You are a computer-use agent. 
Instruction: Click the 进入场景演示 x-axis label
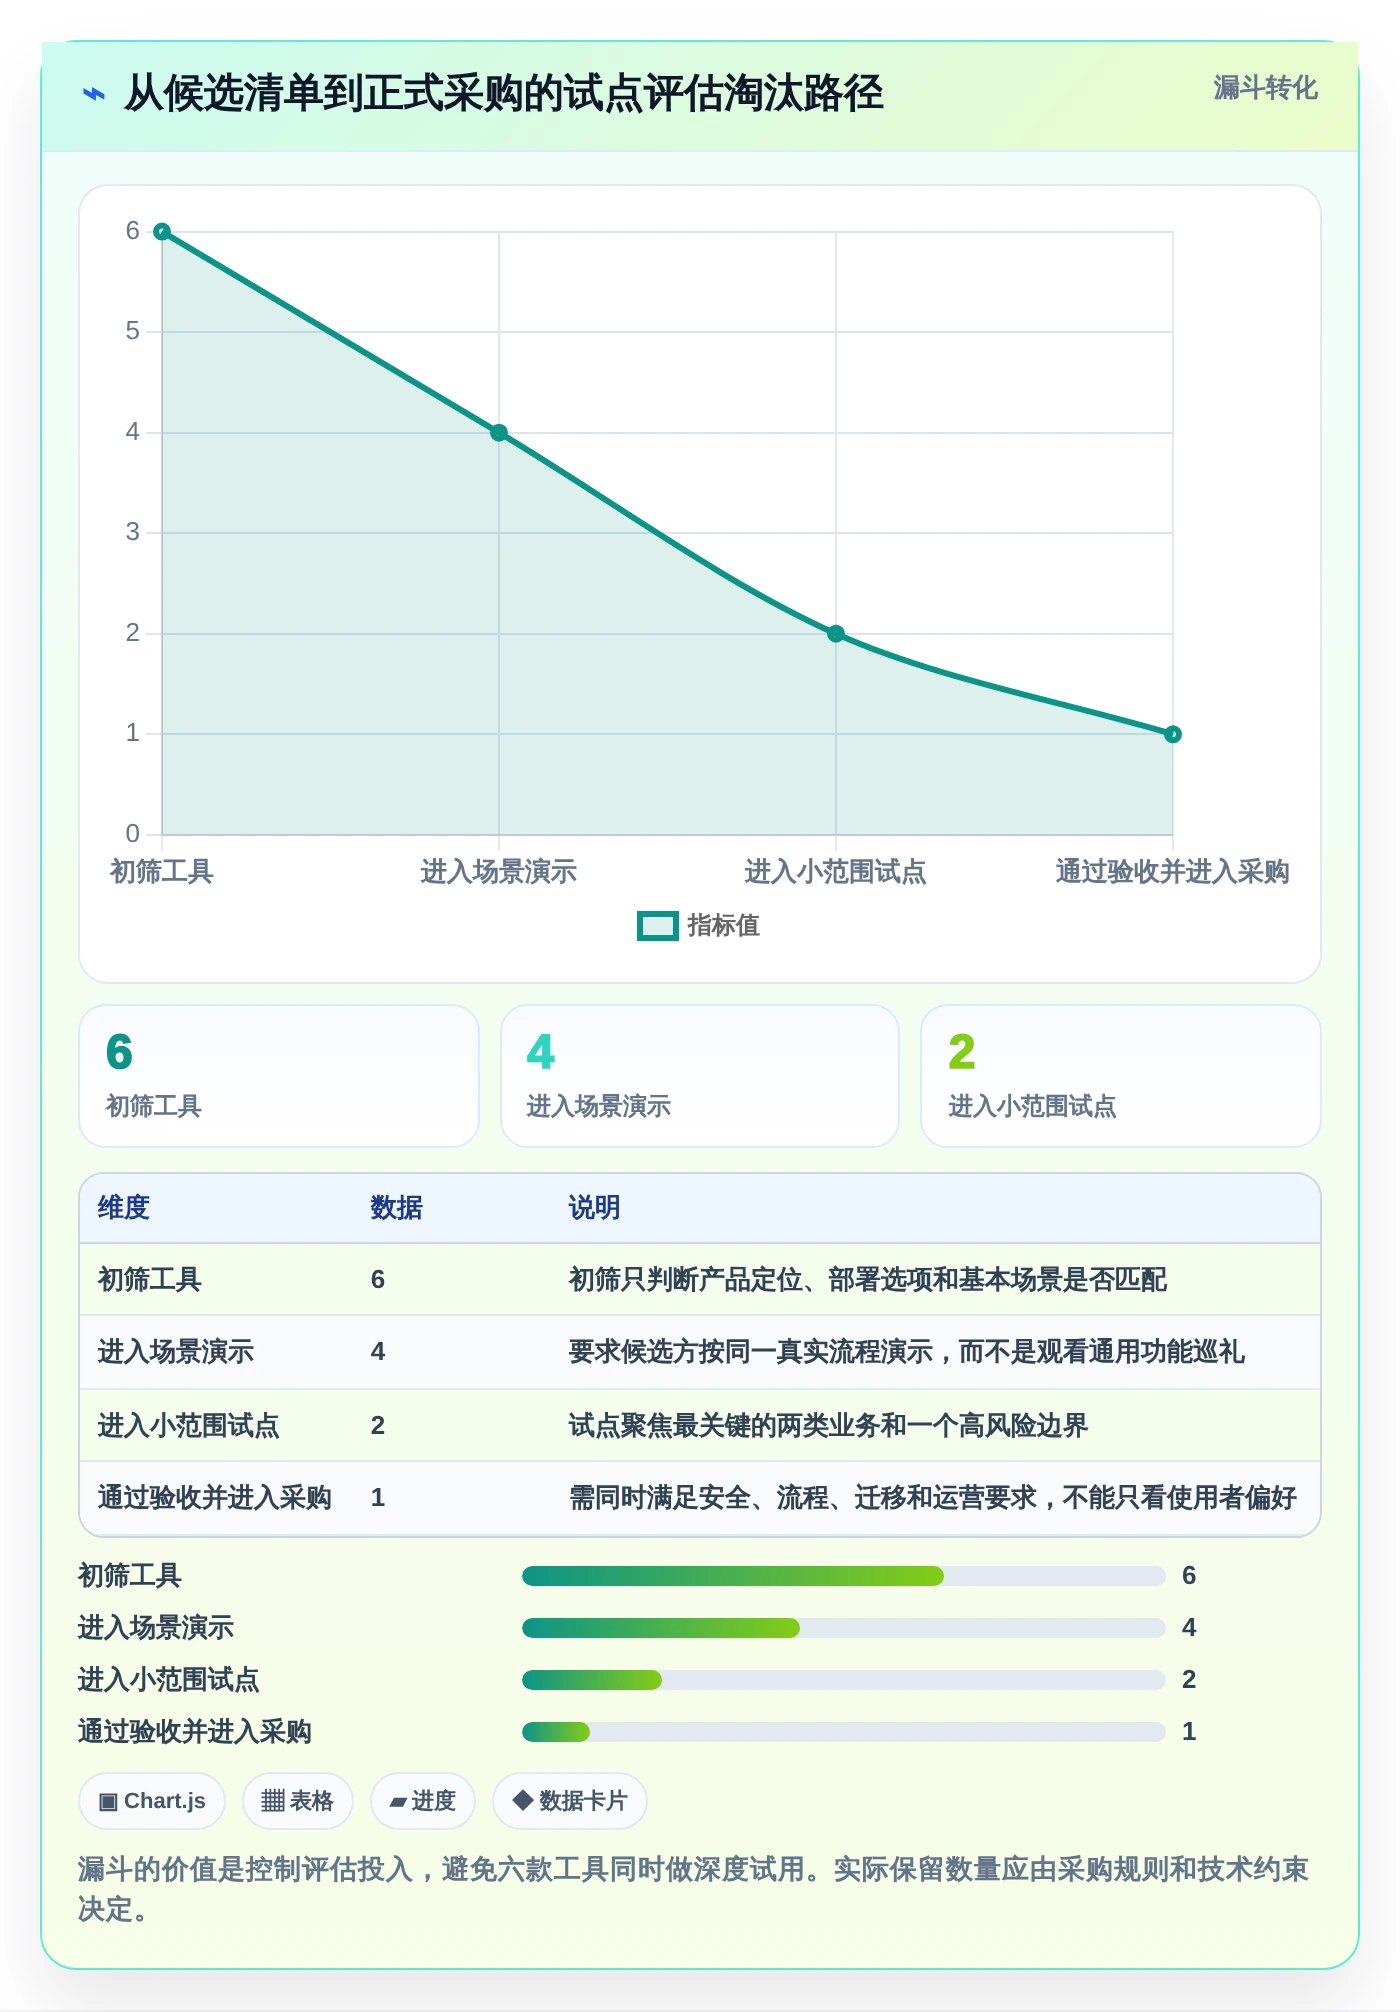coord(499,872)
